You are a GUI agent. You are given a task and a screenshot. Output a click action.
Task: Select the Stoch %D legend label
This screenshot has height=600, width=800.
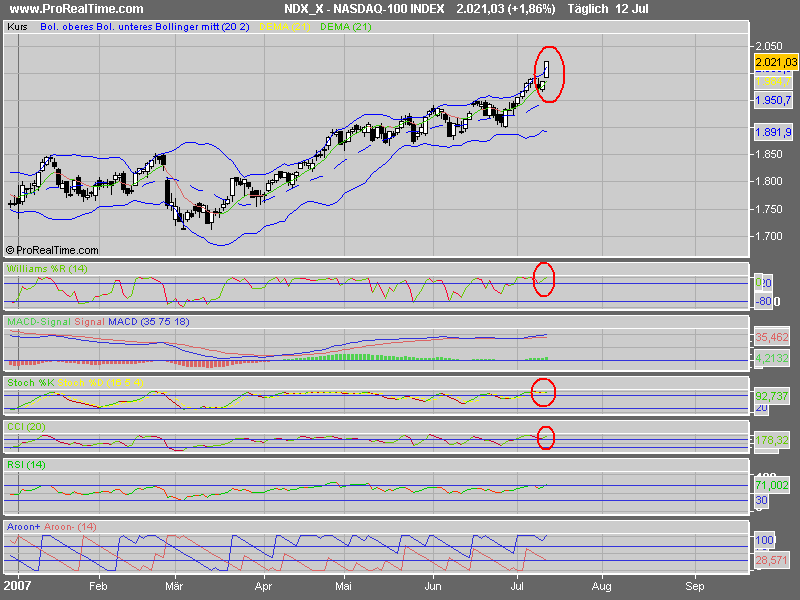(x=101, y=383)
